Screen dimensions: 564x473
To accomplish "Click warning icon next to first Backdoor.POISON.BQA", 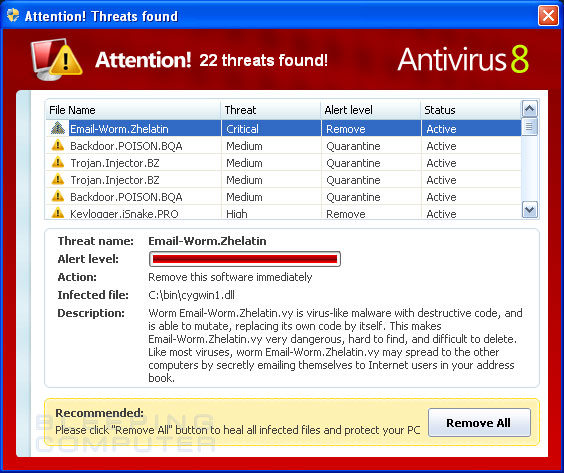I will tap(58, 145).
